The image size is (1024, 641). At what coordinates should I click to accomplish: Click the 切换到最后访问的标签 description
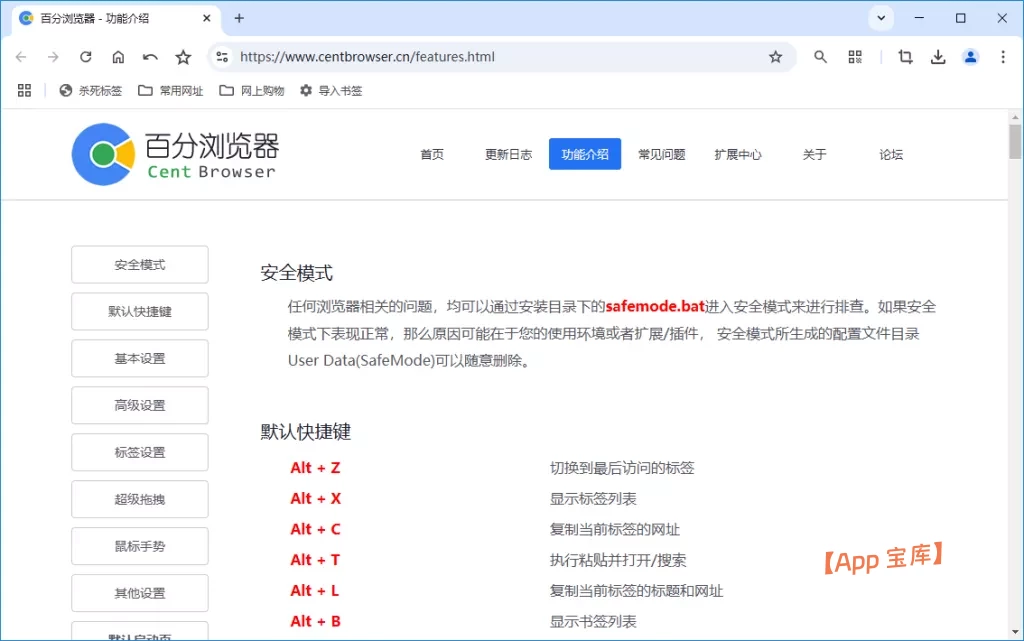pyautogui.click(x=622, y=468)
